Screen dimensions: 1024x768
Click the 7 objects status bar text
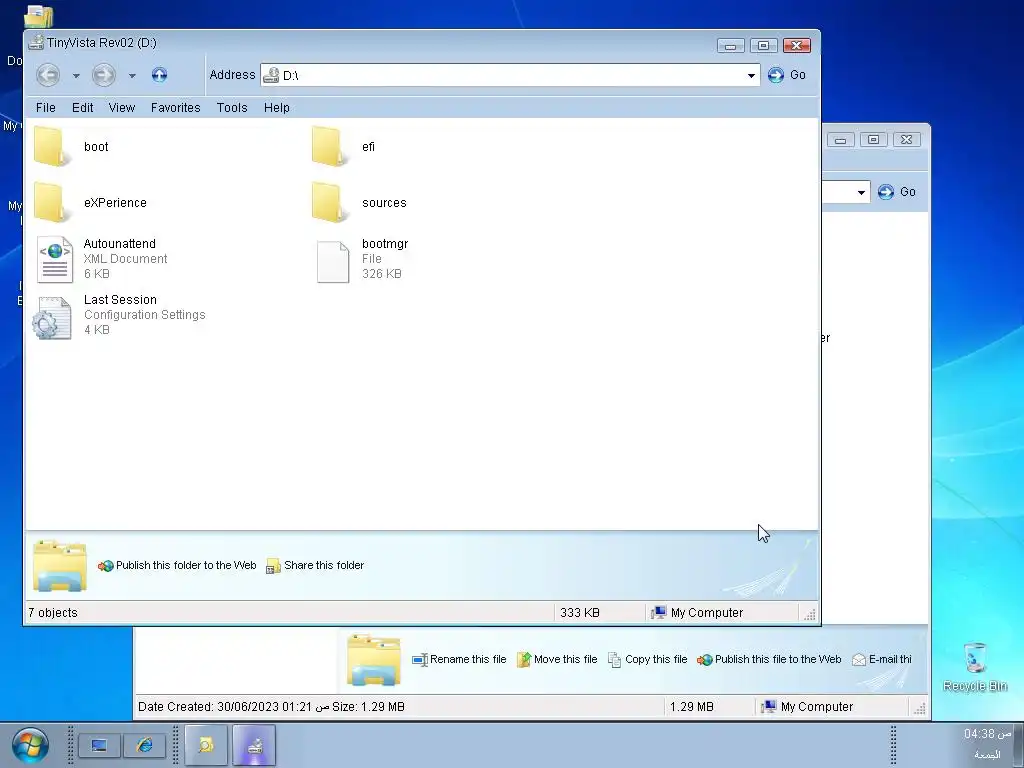(x=53, y=613)
